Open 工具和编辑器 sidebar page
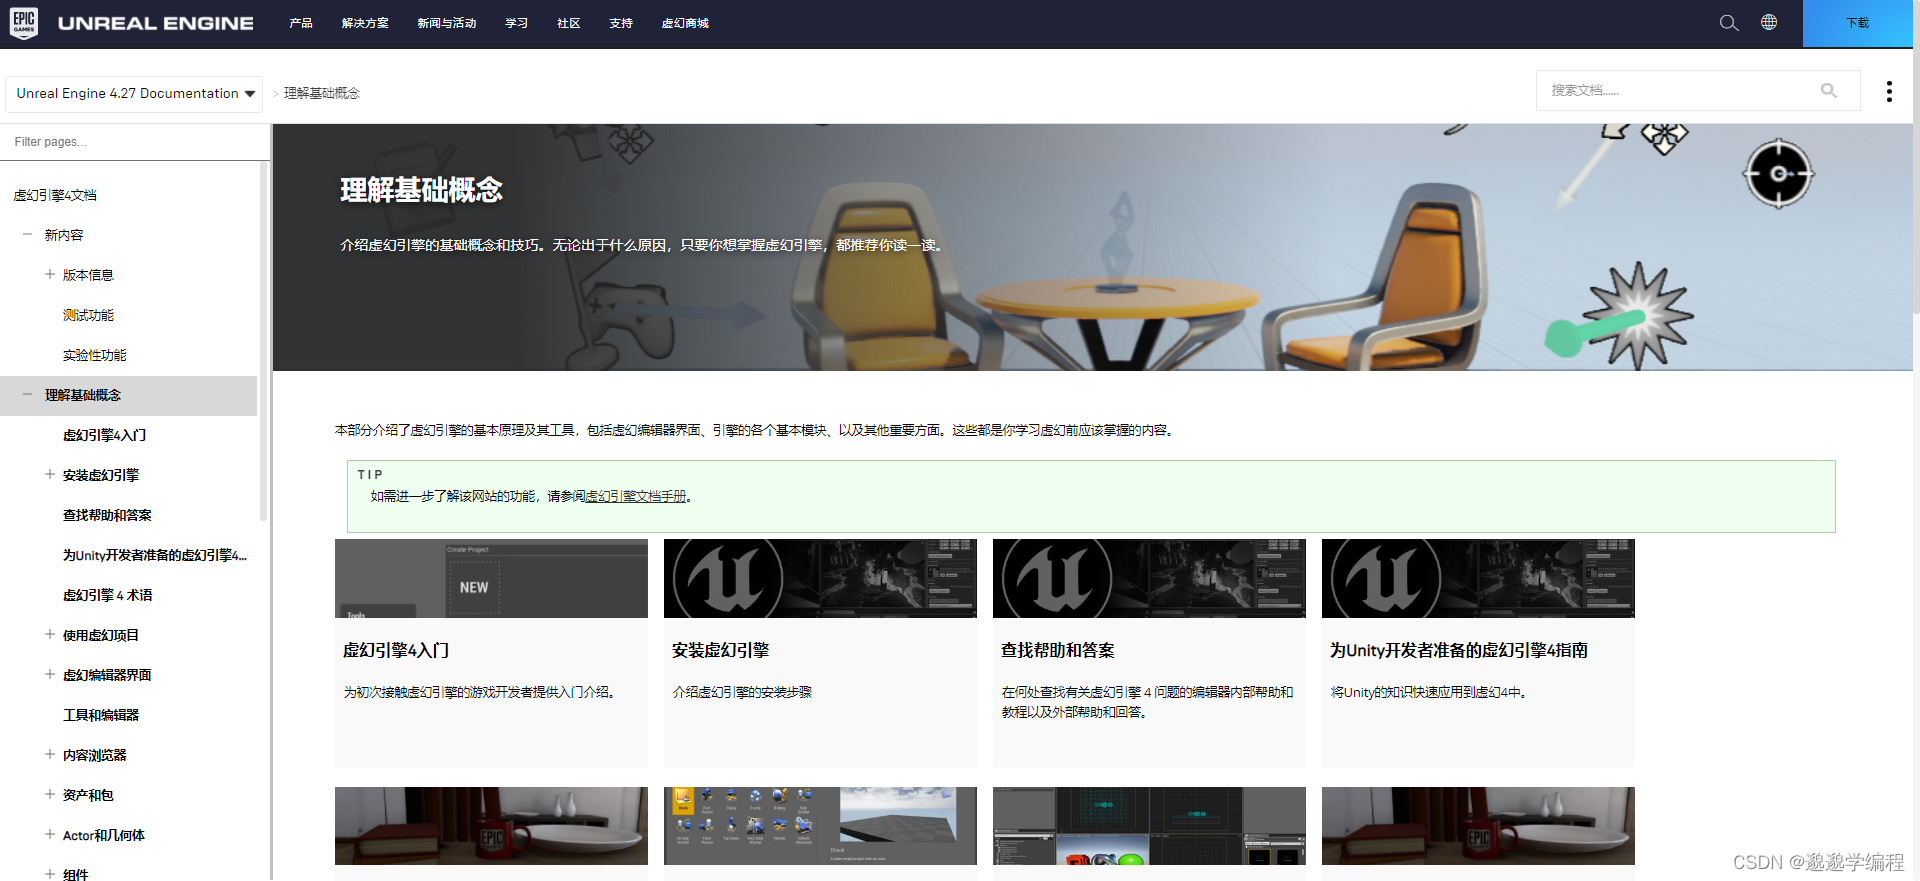The height and width of the screenshot is (881, 1920). [101, 715]
